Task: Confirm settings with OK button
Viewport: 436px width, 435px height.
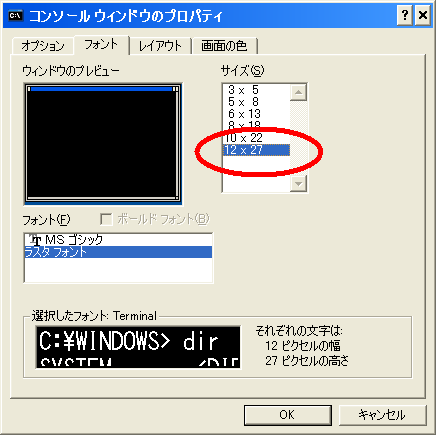Action: [x=287, y=415]
